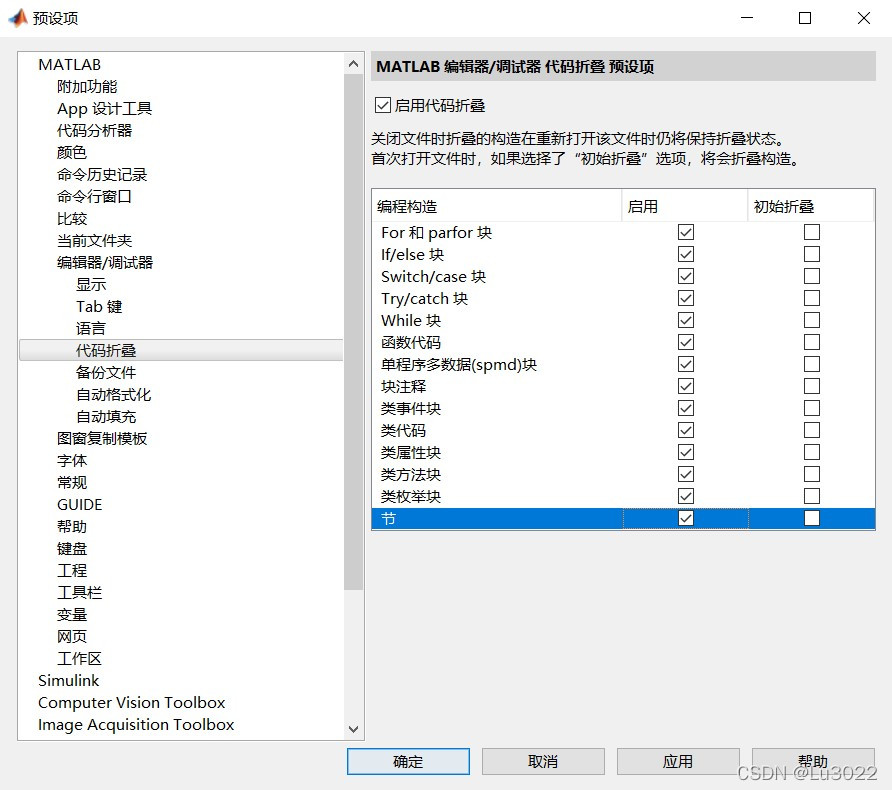Open 工具栏 preferences
The image size is (892, 790).
coord(80,593)
